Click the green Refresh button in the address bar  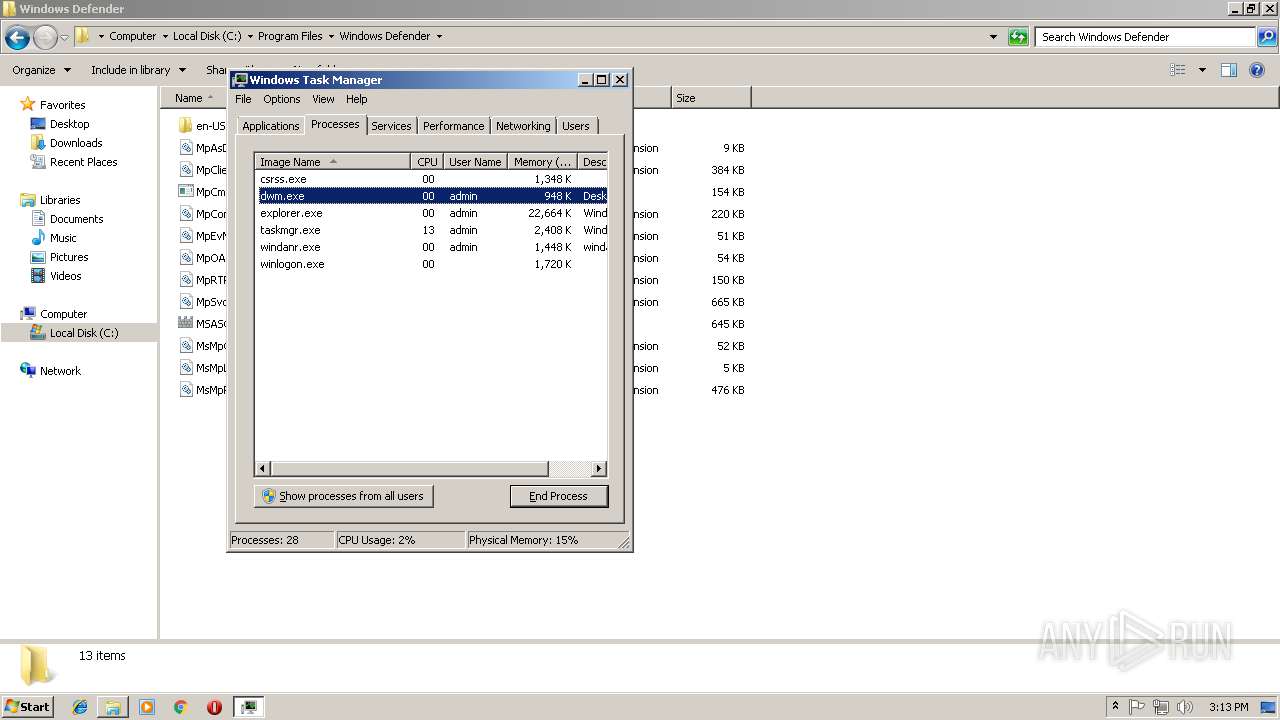coord(1018,37)
